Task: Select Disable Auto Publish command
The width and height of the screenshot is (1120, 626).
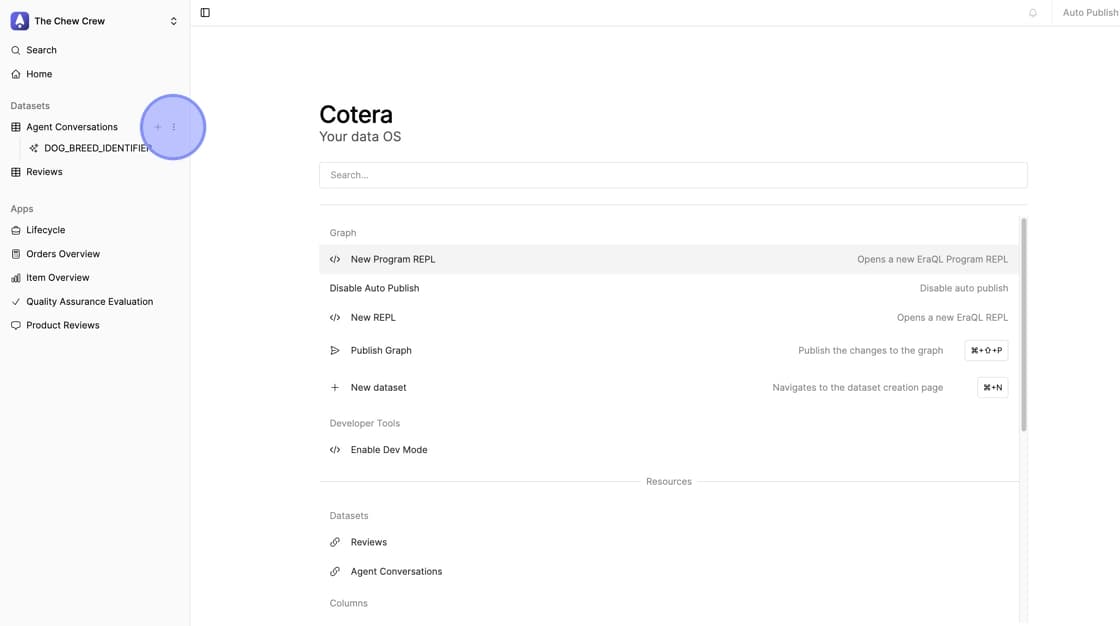Action: pyautogui.click(x=374, y=288)
